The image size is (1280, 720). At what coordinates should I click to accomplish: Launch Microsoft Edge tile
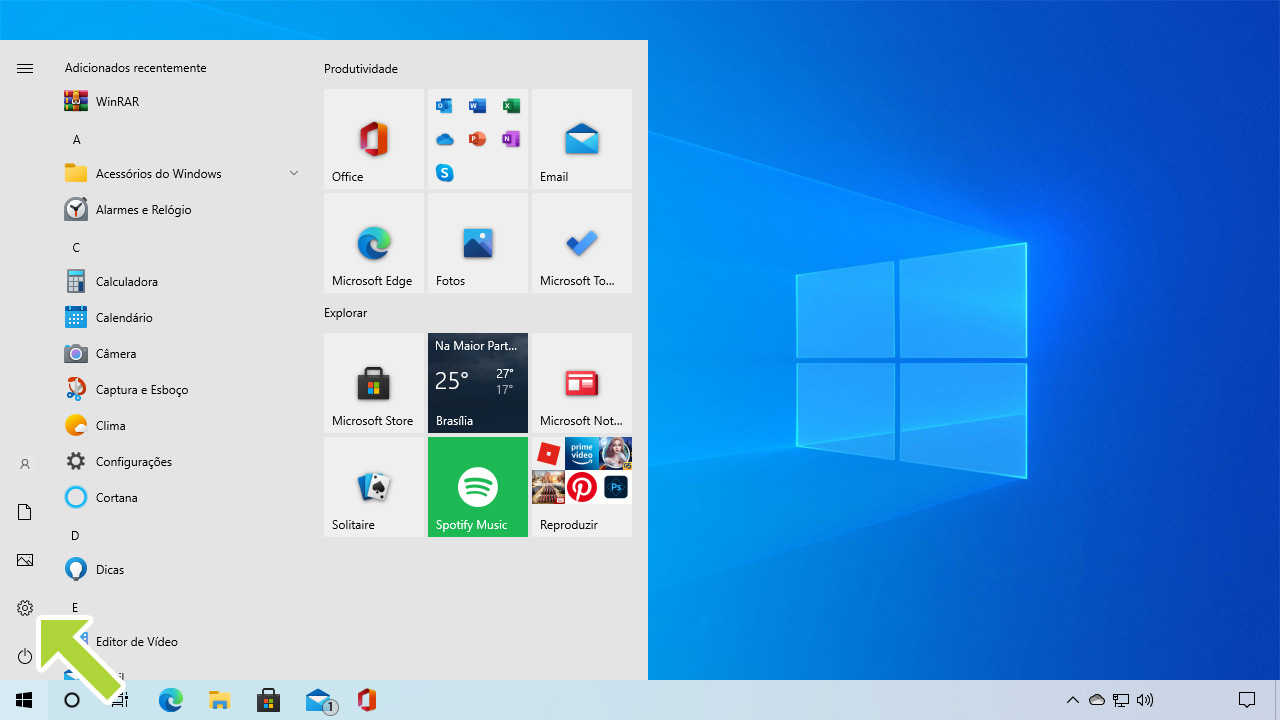click(374, 243)
